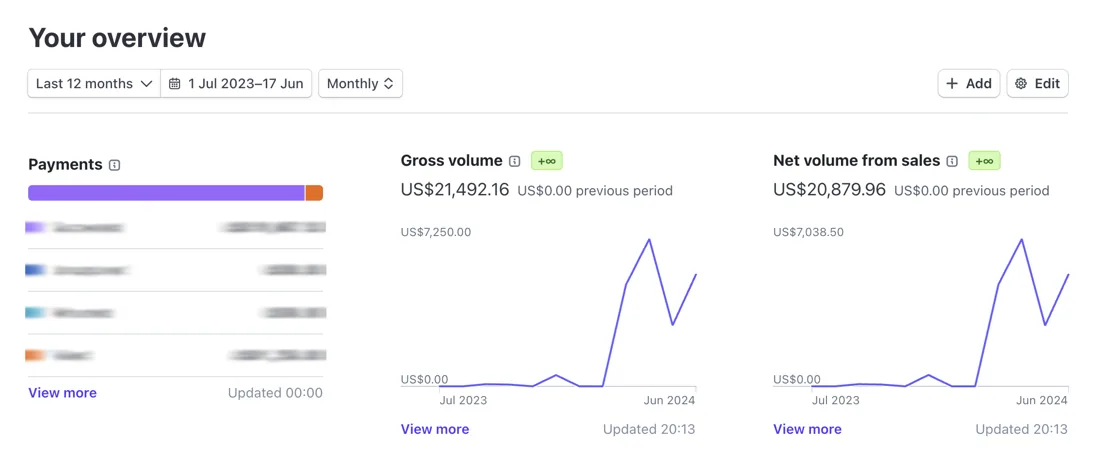
Task: Click the peak of the Gross volume line
Action: [x=650, y=240]
